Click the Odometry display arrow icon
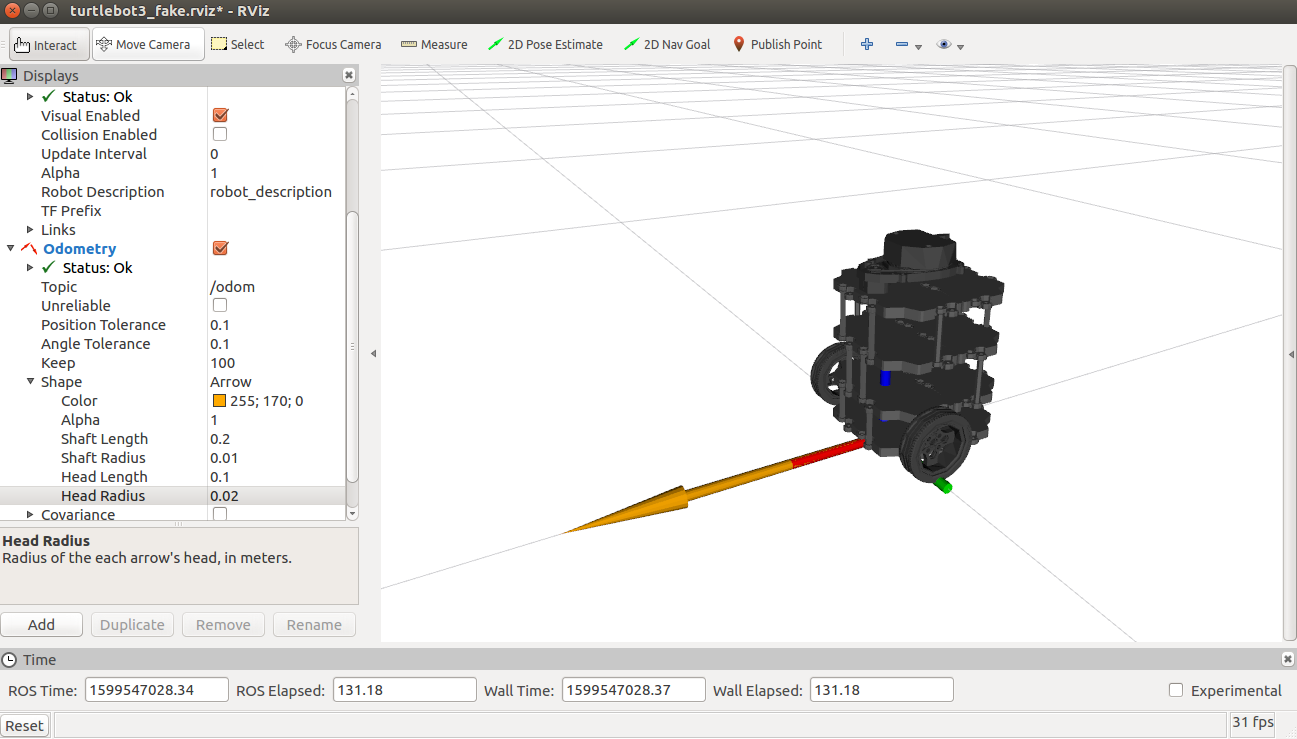Viewport: 1297px width, 739px height. (x=29, y=249)
